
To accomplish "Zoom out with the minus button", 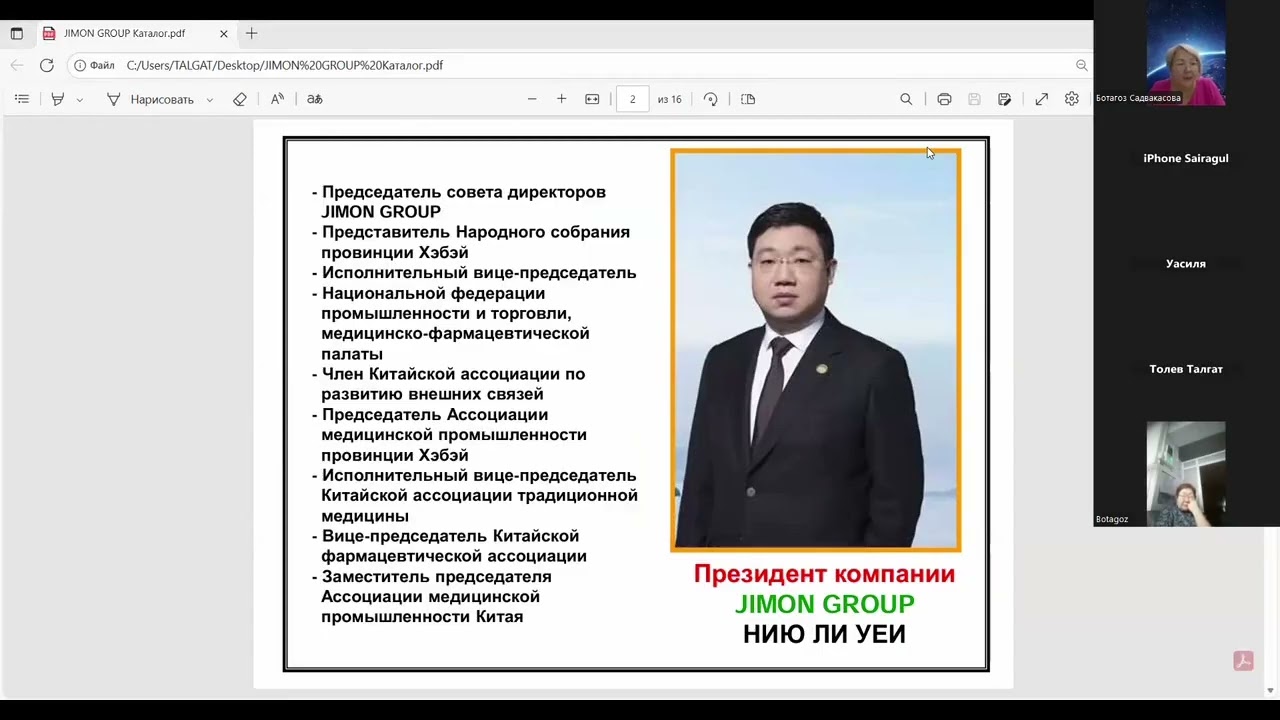I will pyautogui.click(x=532, y=99).
